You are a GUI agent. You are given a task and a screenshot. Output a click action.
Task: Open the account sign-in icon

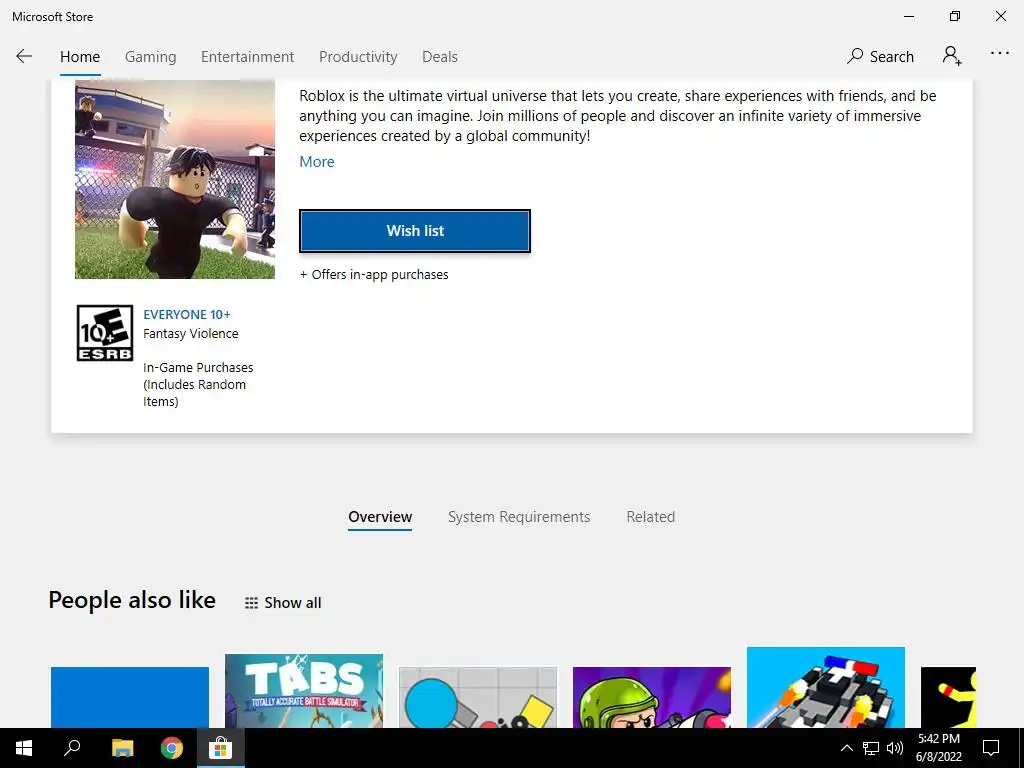[952, 56]
